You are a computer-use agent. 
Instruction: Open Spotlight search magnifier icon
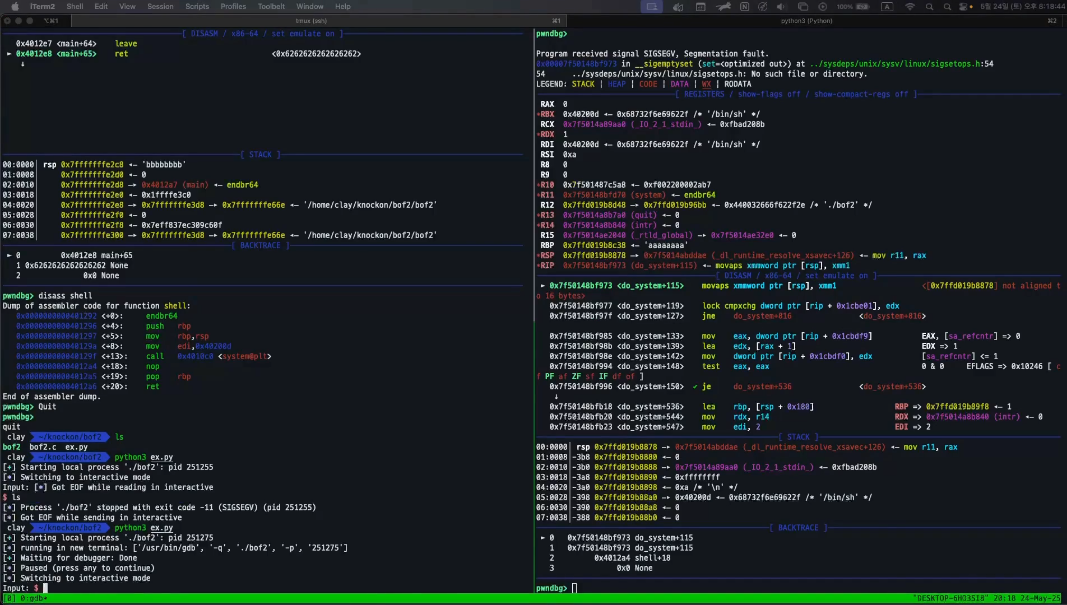click(948, 6)
